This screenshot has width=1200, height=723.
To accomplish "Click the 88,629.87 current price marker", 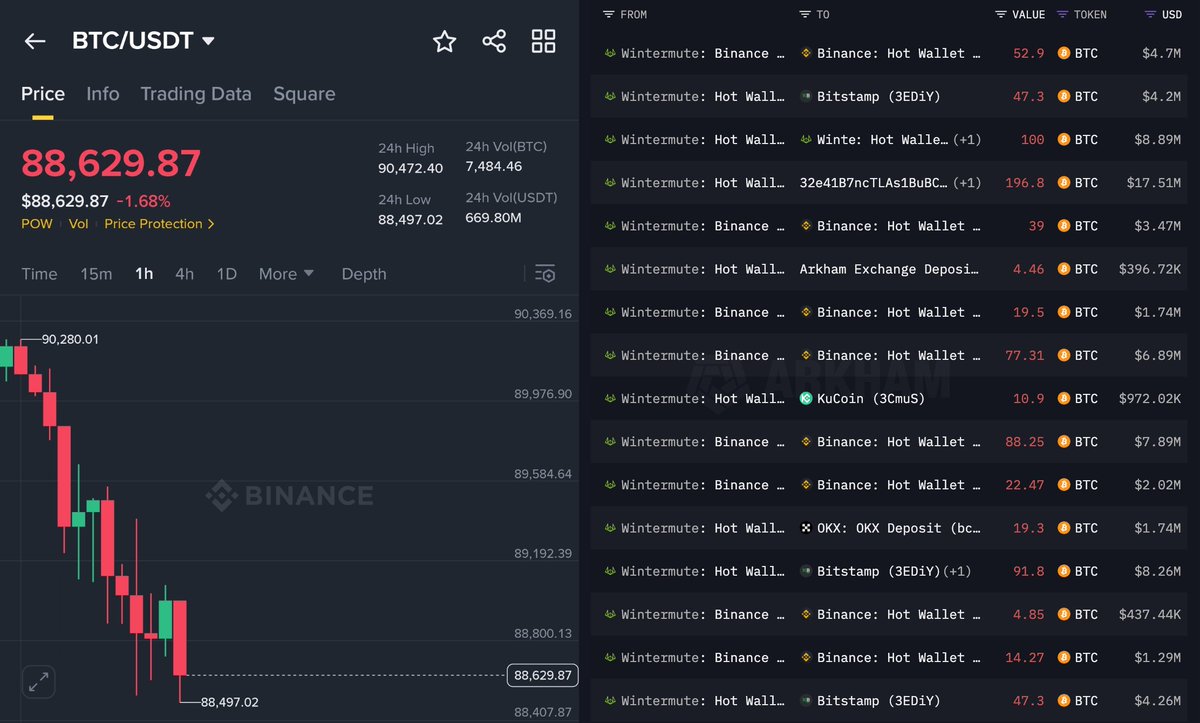I will click(542, 676).
